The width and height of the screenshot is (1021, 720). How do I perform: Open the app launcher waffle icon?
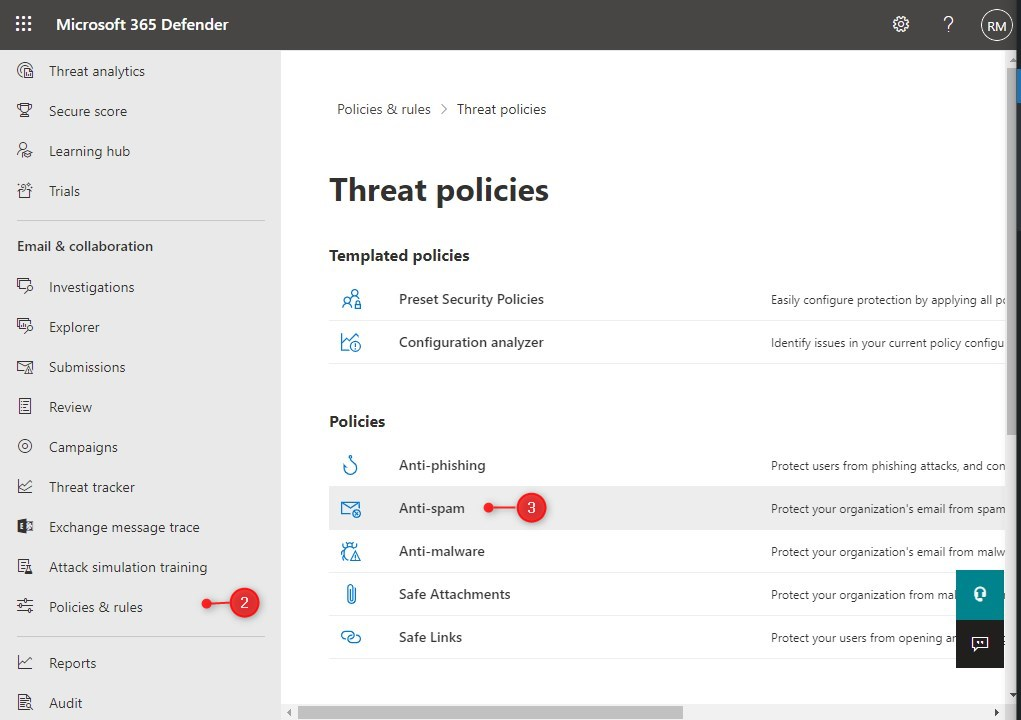24,24
